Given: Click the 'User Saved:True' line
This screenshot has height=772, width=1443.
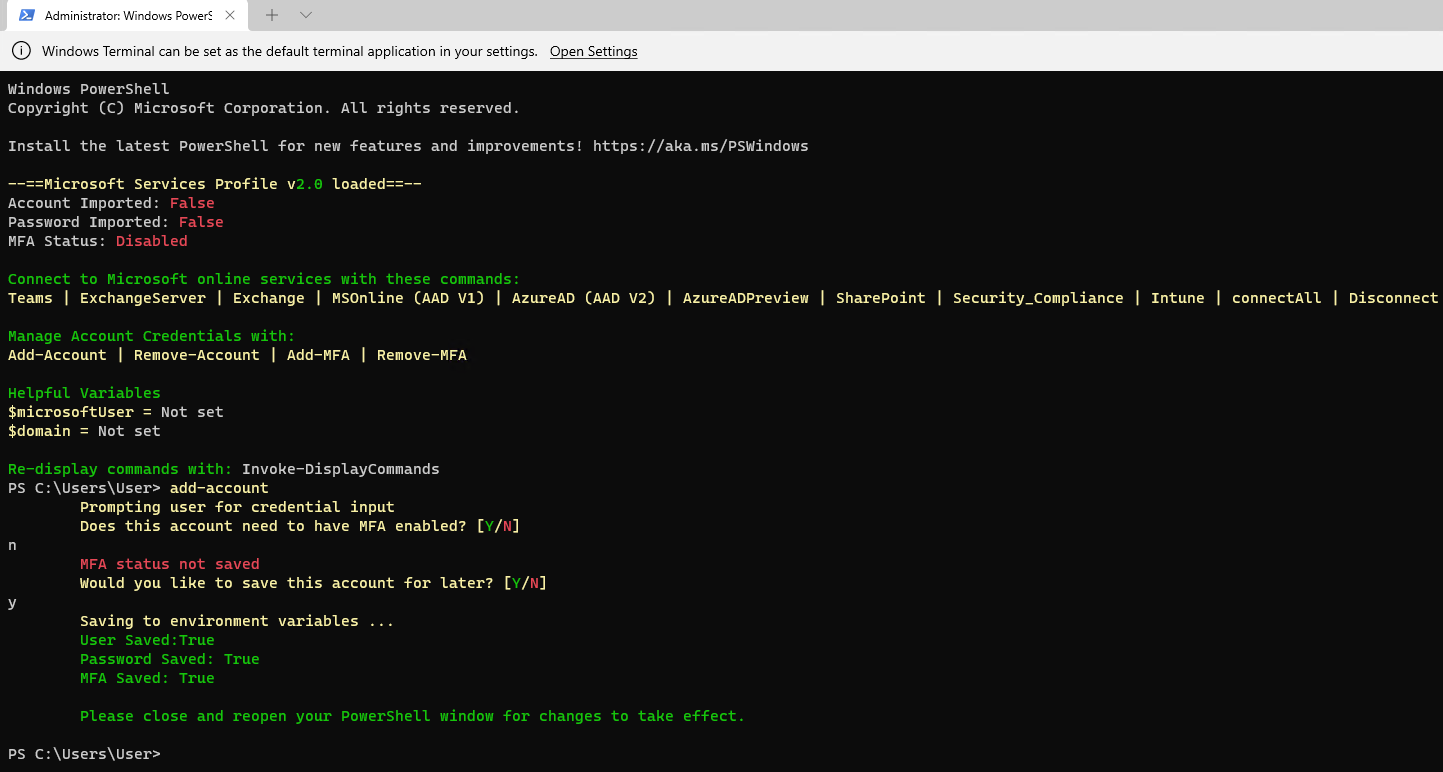Looking at the screenshot, I should pos(147,640).
